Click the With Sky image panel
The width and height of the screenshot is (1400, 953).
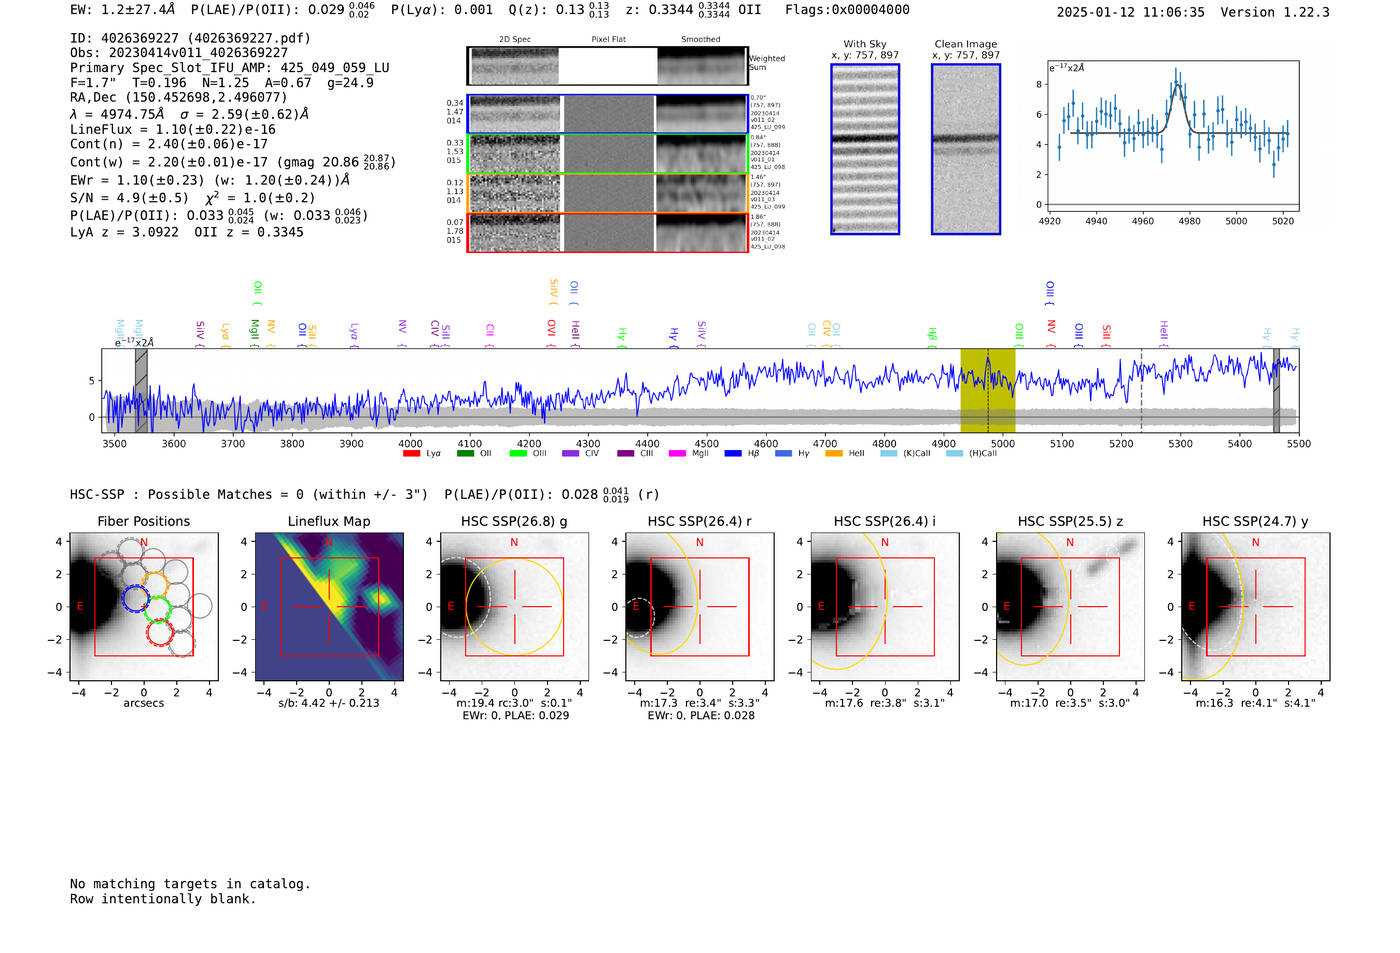865,149
